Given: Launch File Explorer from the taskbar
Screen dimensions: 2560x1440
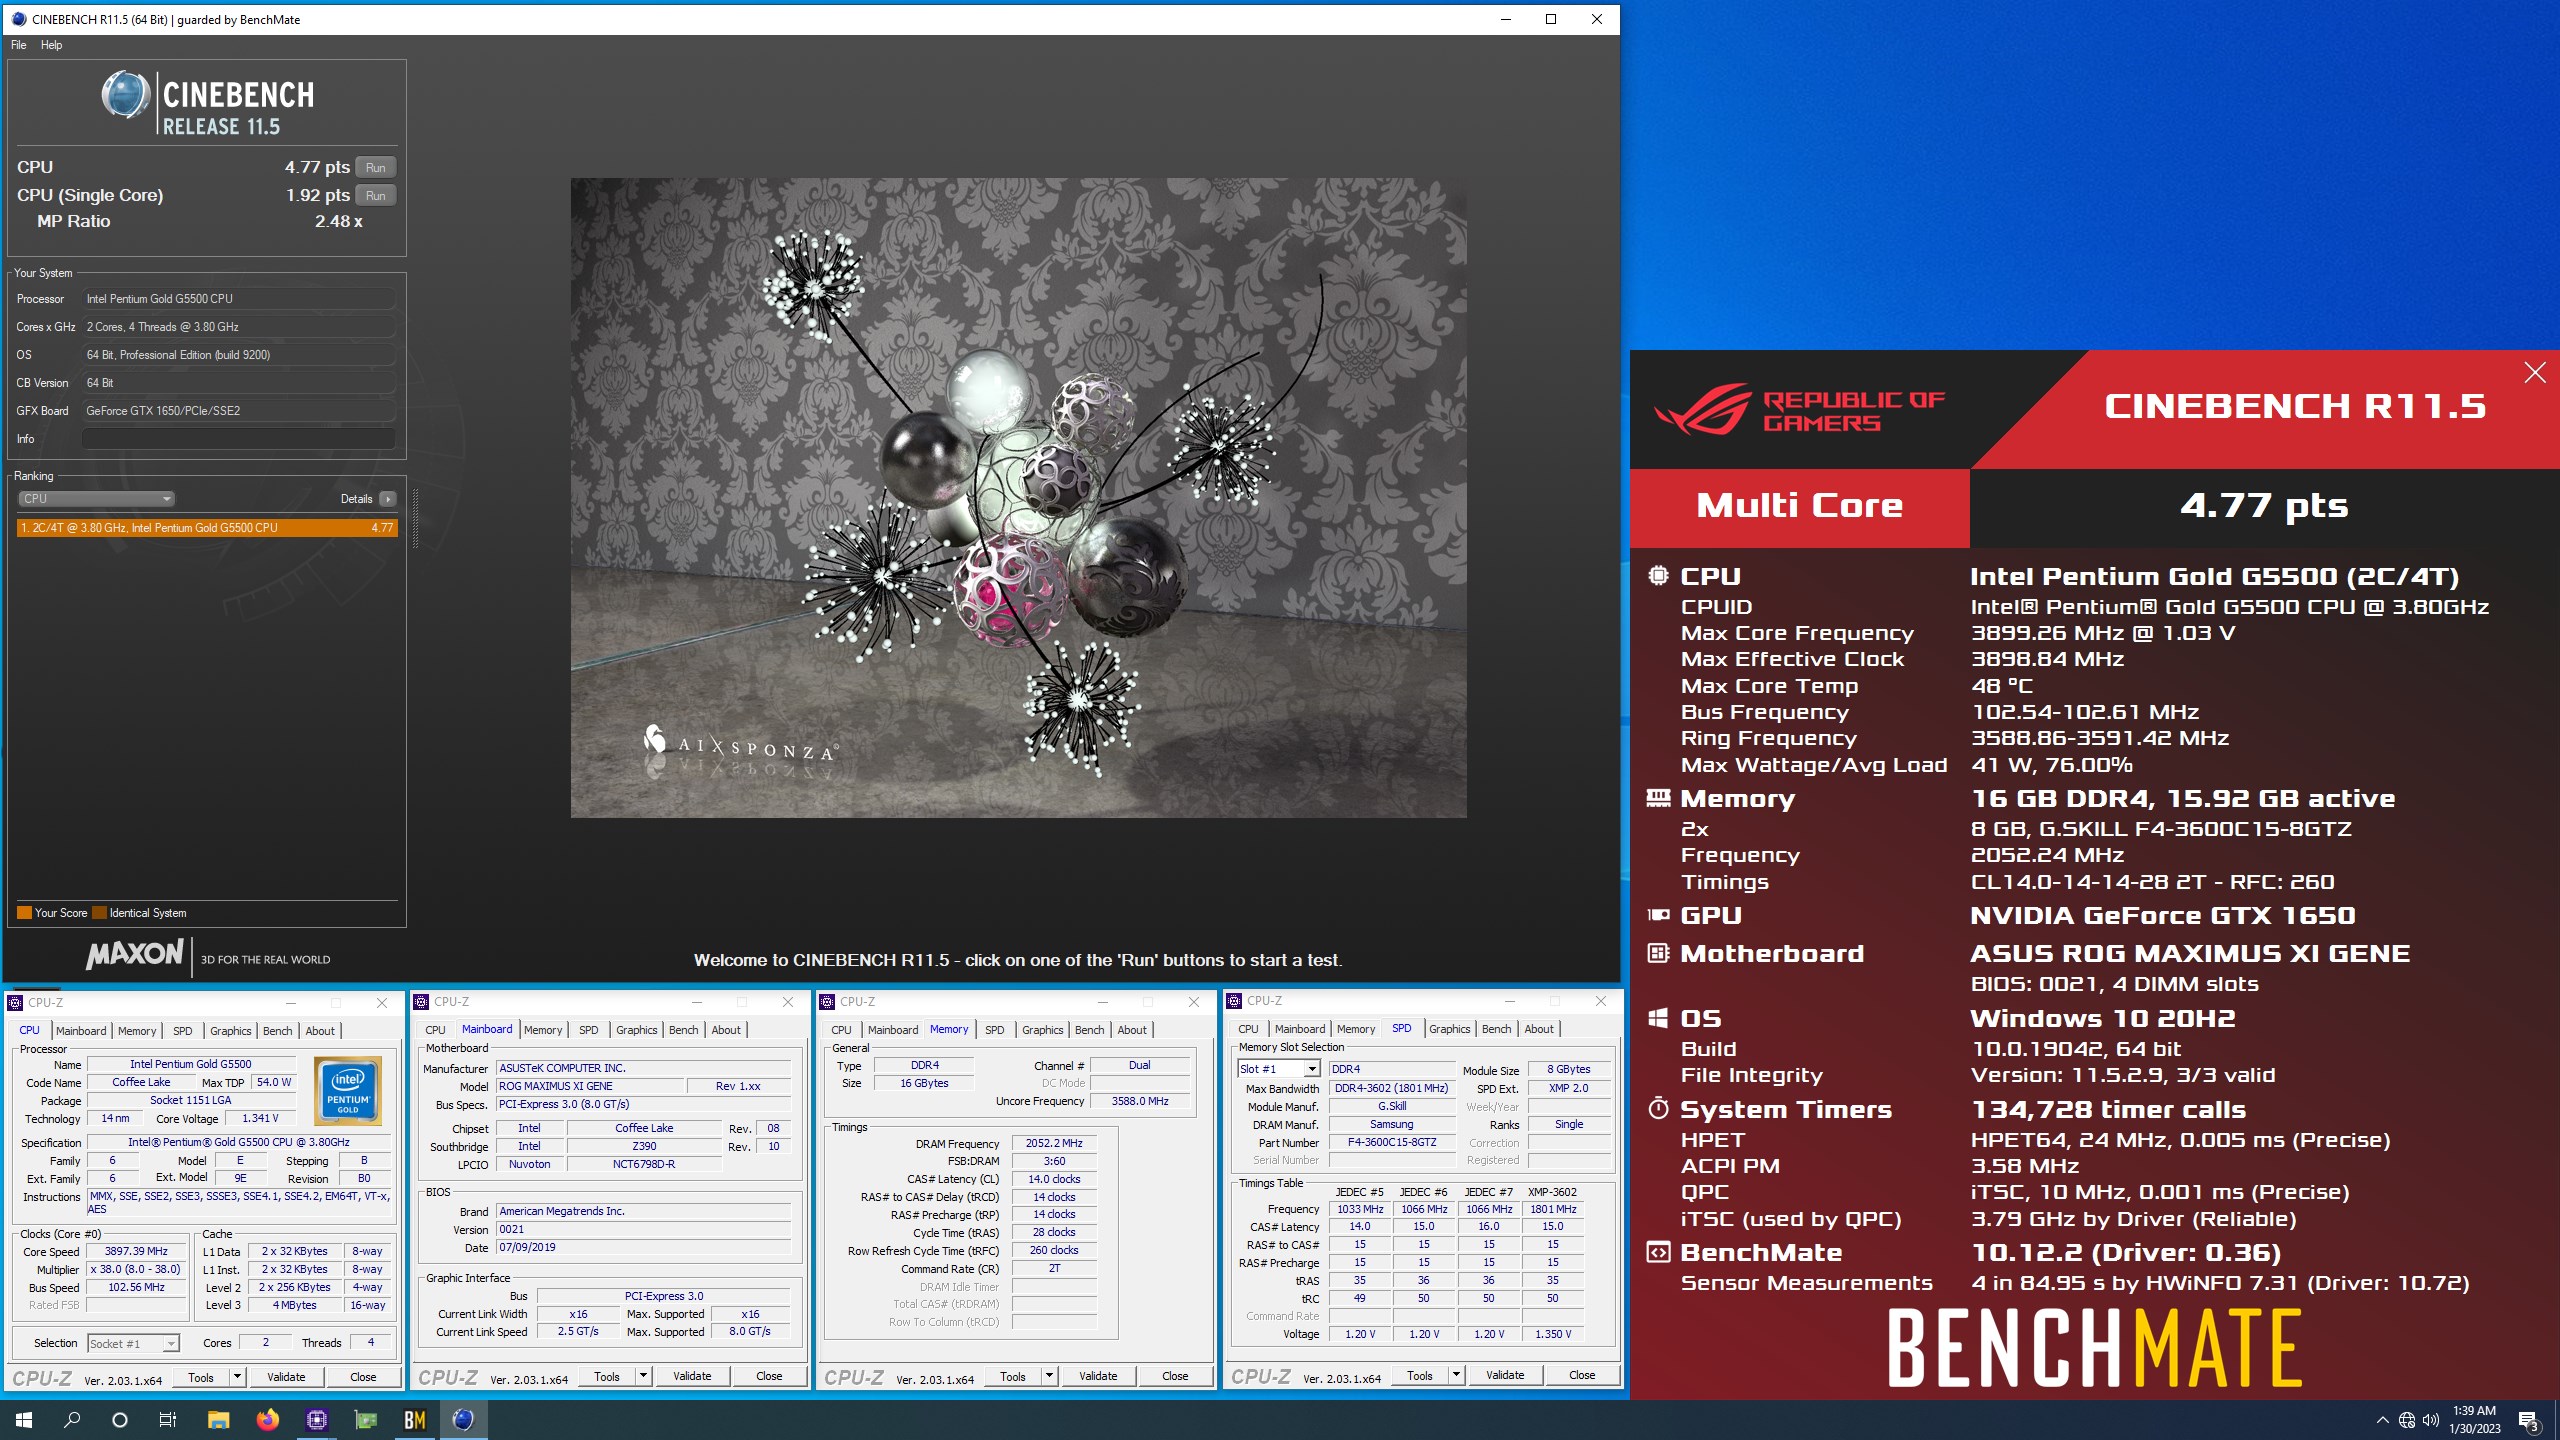Looking at the screenshot, I should [218, 1419].
